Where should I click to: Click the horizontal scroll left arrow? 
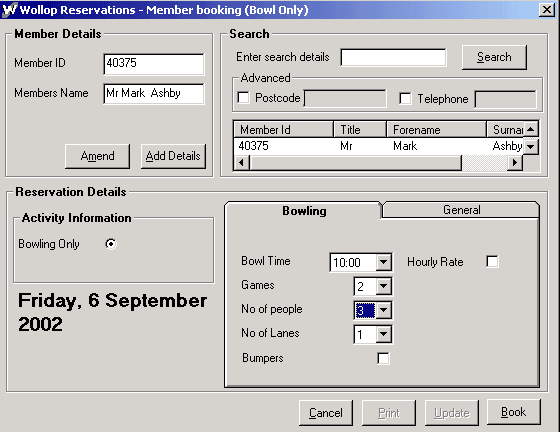pos(242,163)
